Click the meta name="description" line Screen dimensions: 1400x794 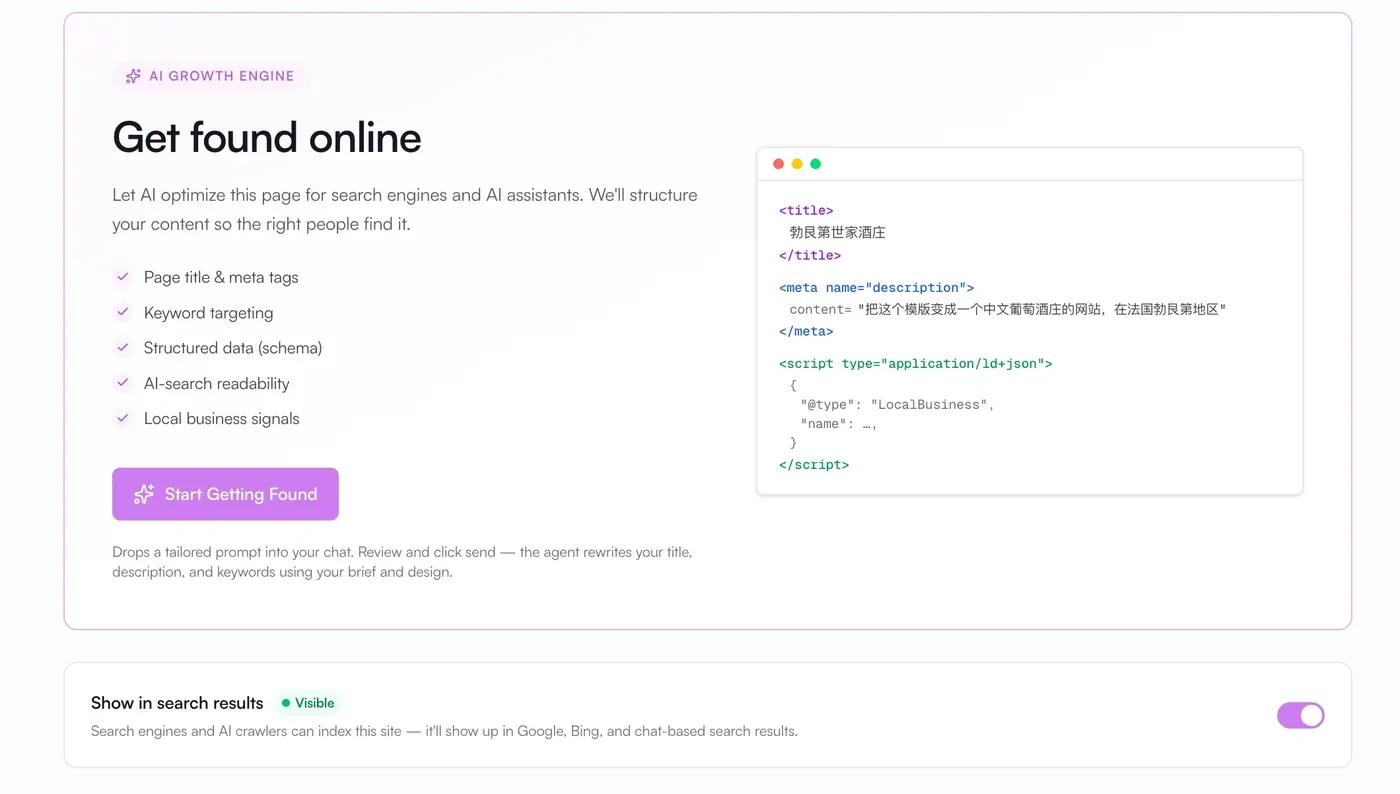(876, 288)
